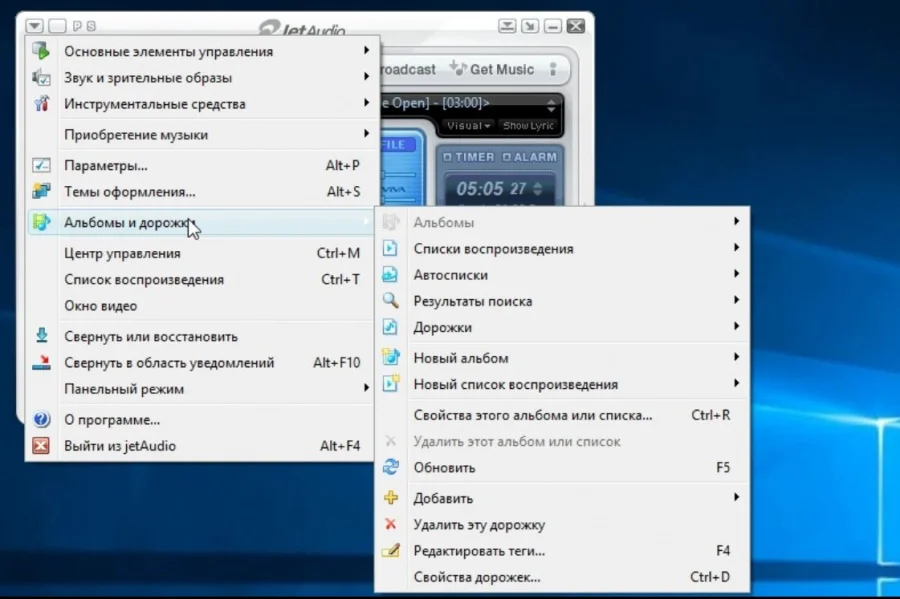Click the download arrow icon beside Свернуть или восстановить
This screenshot has height=599, width=900.
tap(41, 336)
